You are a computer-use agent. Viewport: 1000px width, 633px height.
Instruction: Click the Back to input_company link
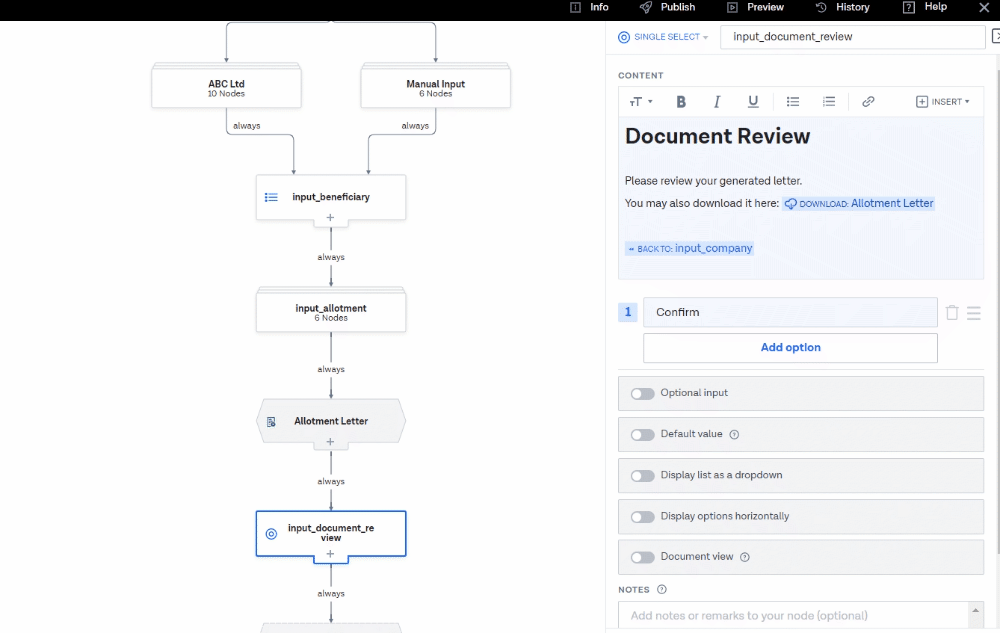point(689,249)
